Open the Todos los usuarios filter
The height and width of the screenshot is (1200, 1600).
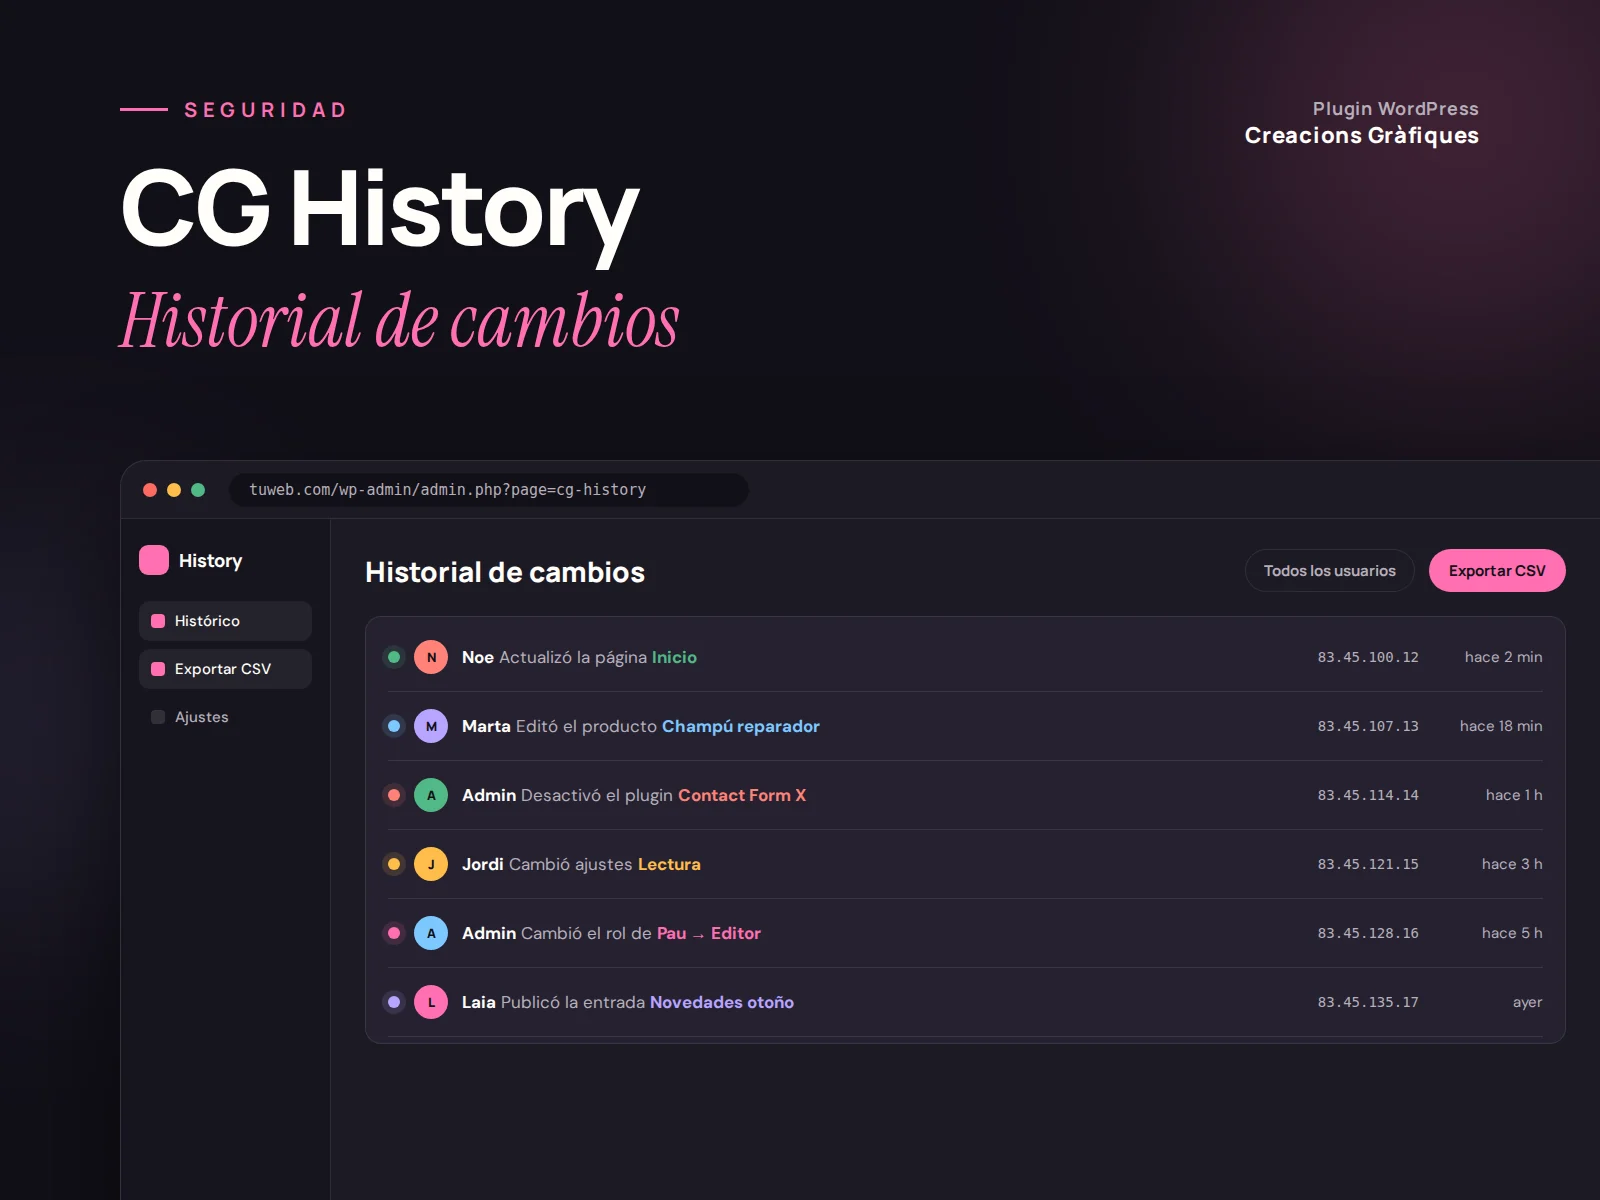1329,571
